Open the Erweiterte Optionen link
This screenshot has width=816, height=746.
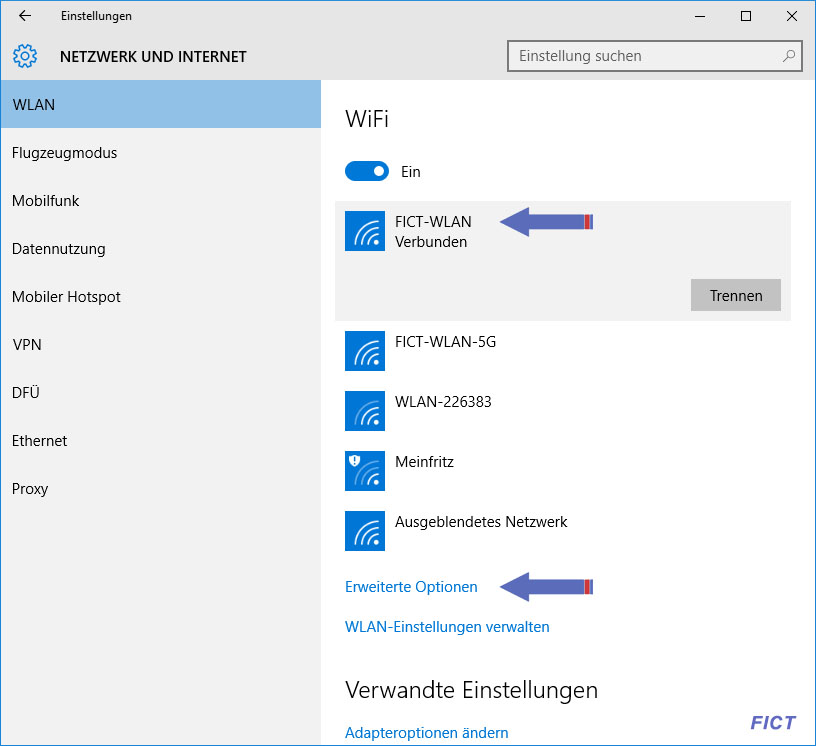click(x=411, y=587)
